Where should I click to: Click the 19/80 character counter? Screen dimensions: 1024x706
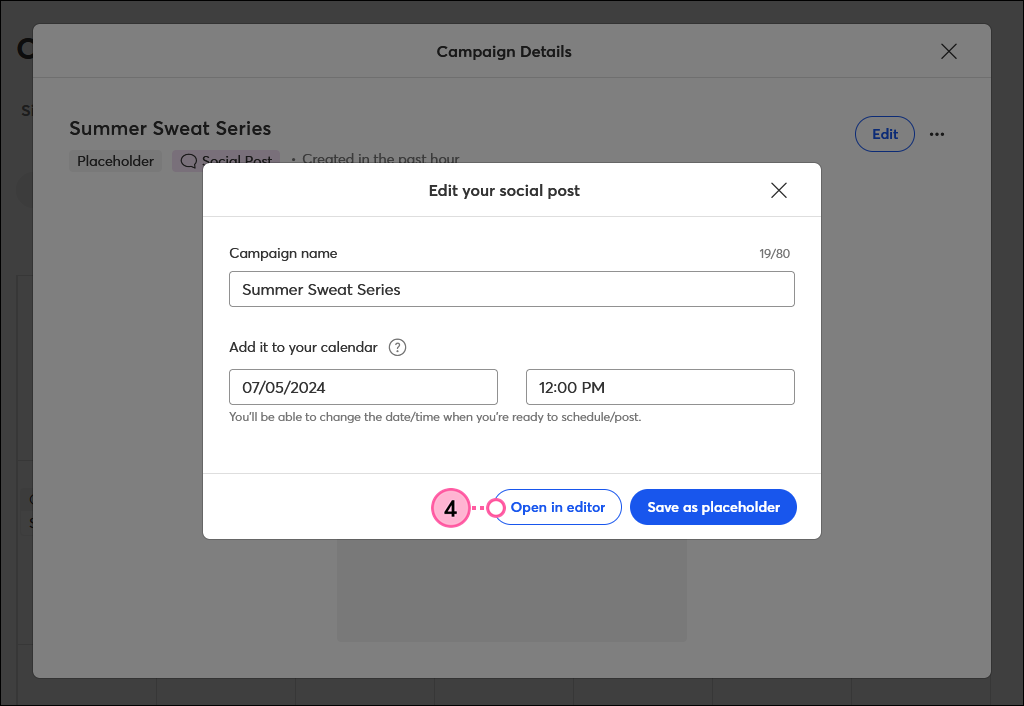[774, 253]
